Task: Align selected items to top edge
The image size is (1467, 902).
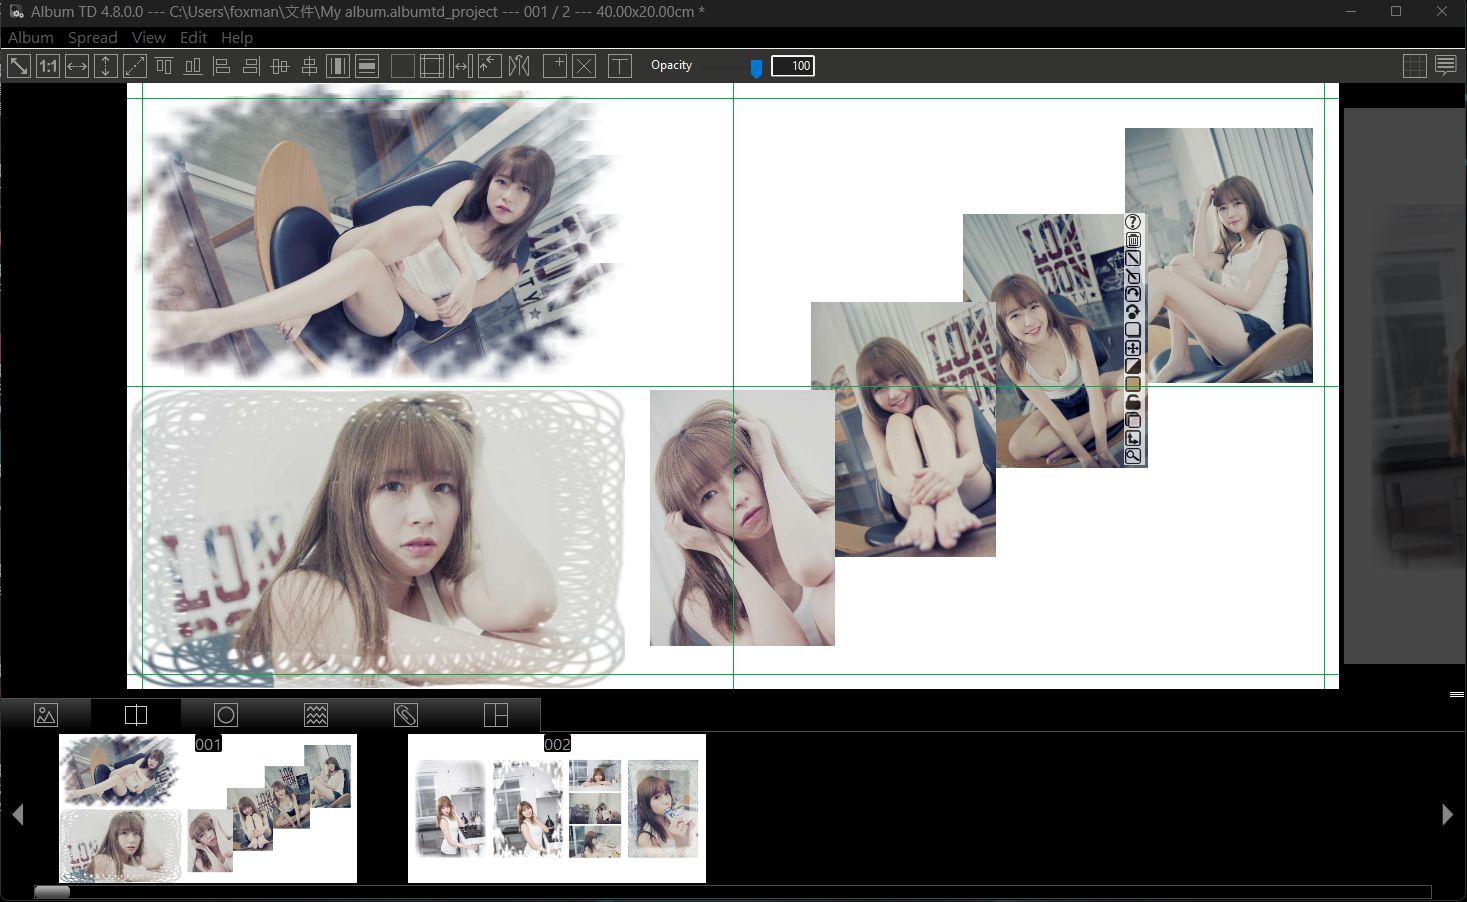Action: coord(164,66)
